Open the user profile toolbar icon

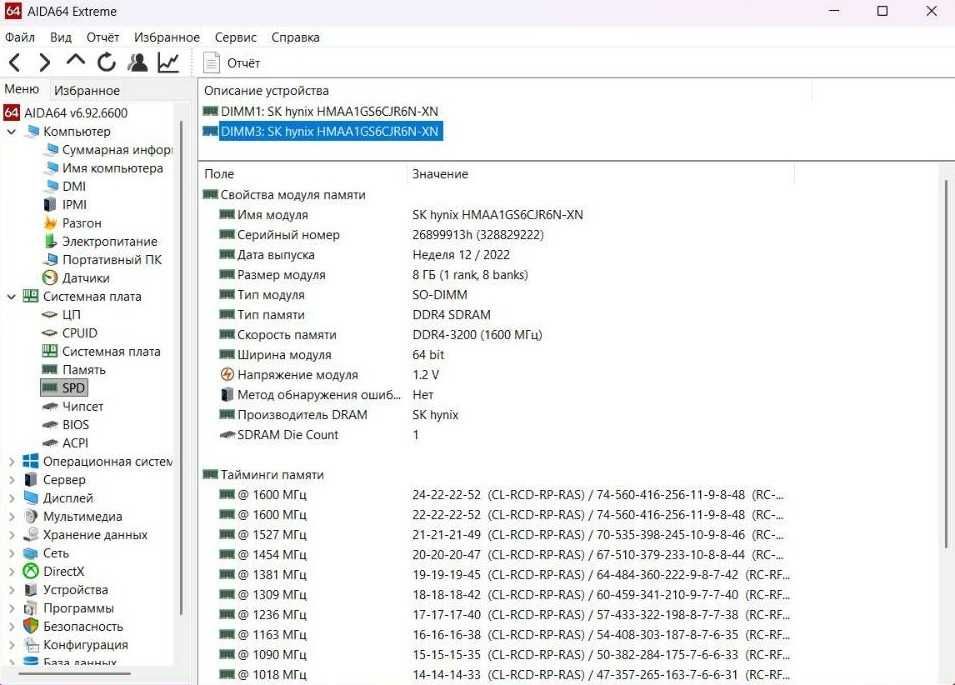pyautogui.click(x=138, y=62)
